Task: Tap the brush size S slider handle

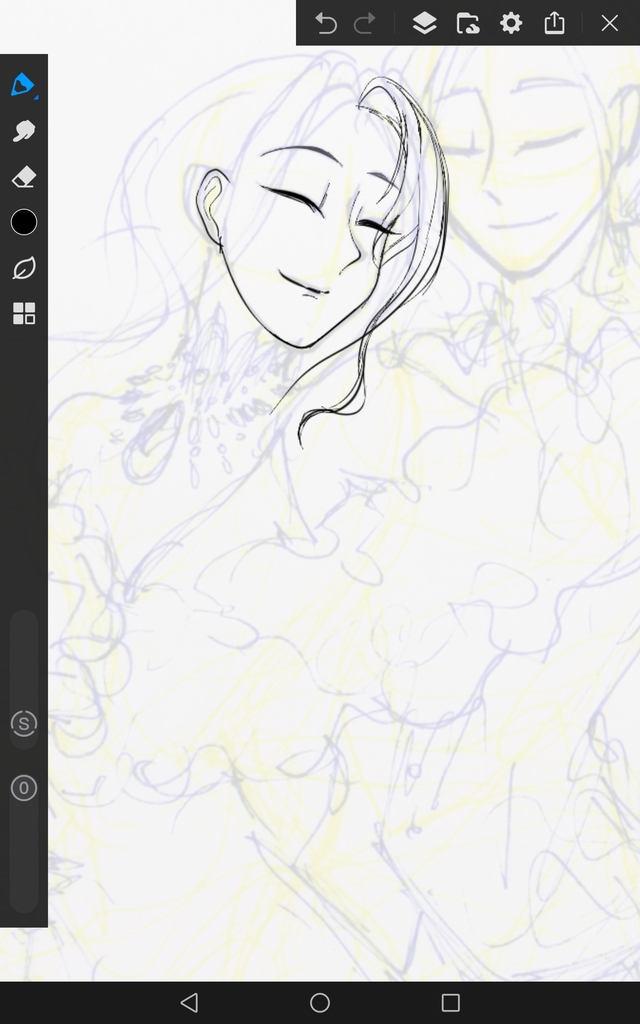Action: coord(24,724)
